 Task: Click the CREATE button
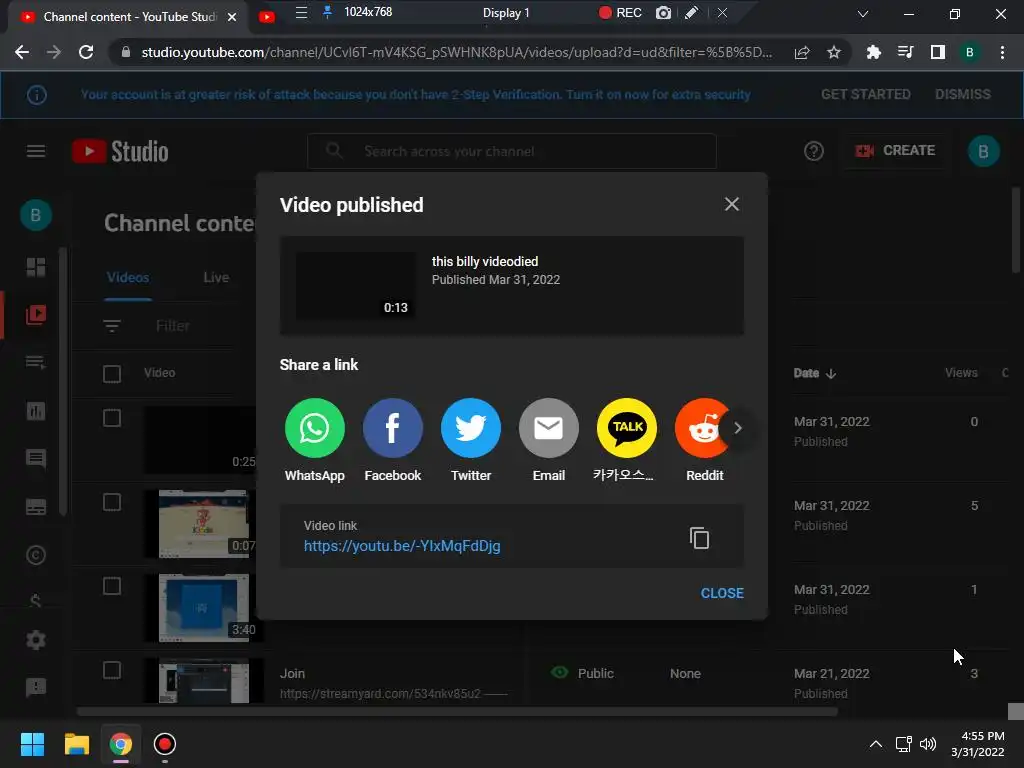coord(895,151)
